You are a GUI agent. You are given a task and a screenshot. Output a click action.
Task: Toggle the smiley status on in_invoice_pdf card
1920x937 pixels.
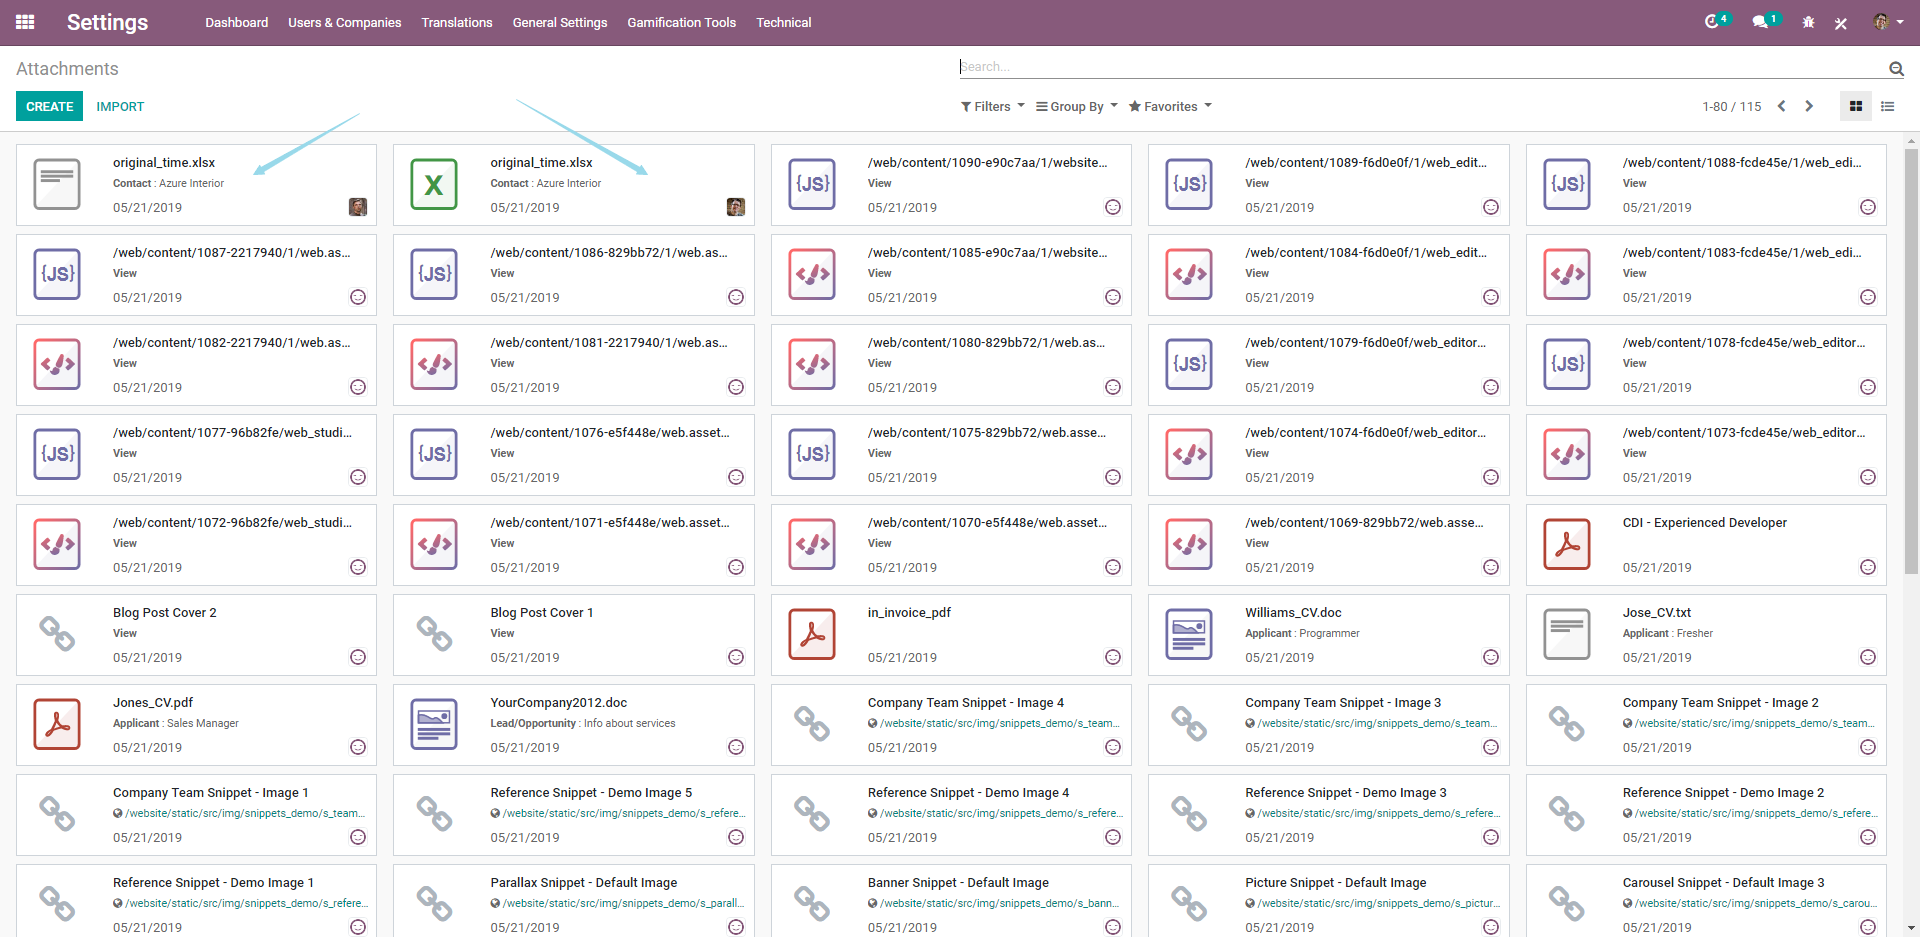(x=1113, y=657)
